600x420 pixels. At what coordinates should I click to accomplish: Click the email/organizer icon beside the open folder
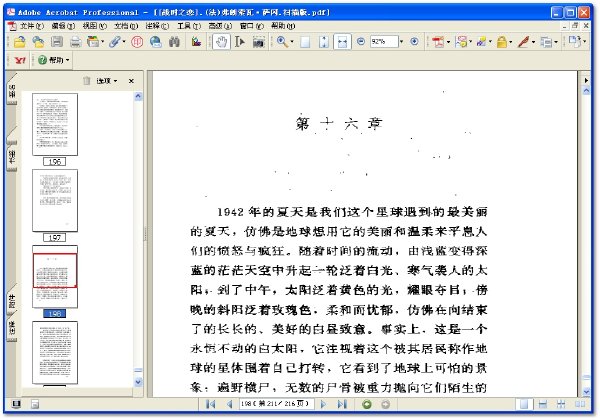[38, 42]
